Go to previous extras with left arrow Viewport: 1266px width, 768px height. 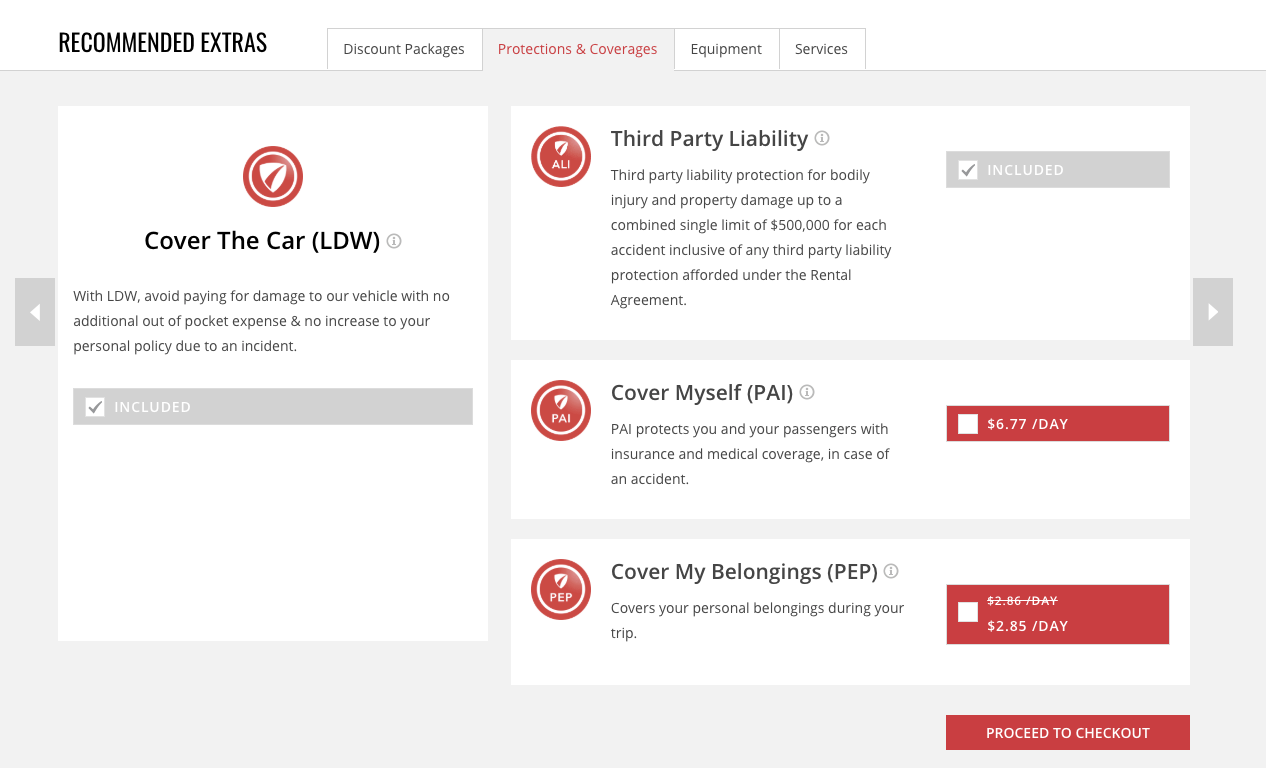(x=35, y=312)
